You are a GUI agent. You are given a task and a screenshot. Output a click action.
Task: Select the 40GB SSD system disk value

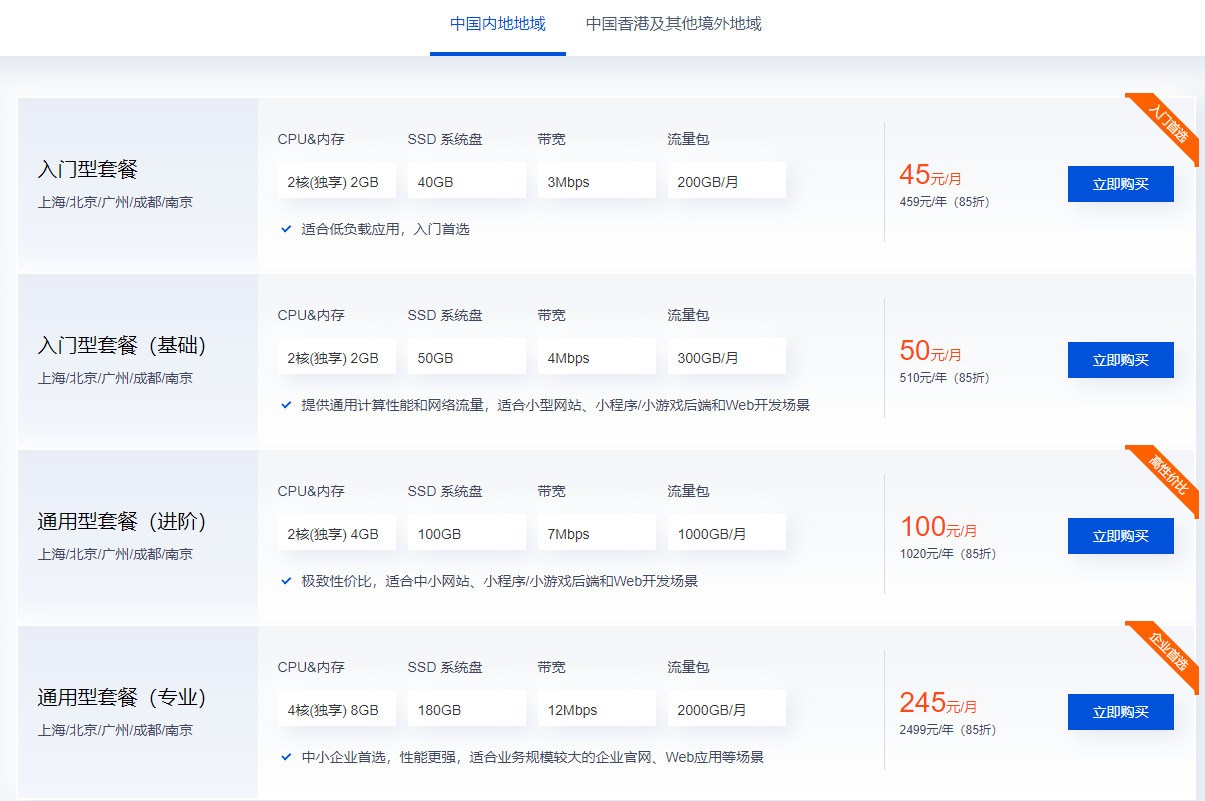coord(467,182)
